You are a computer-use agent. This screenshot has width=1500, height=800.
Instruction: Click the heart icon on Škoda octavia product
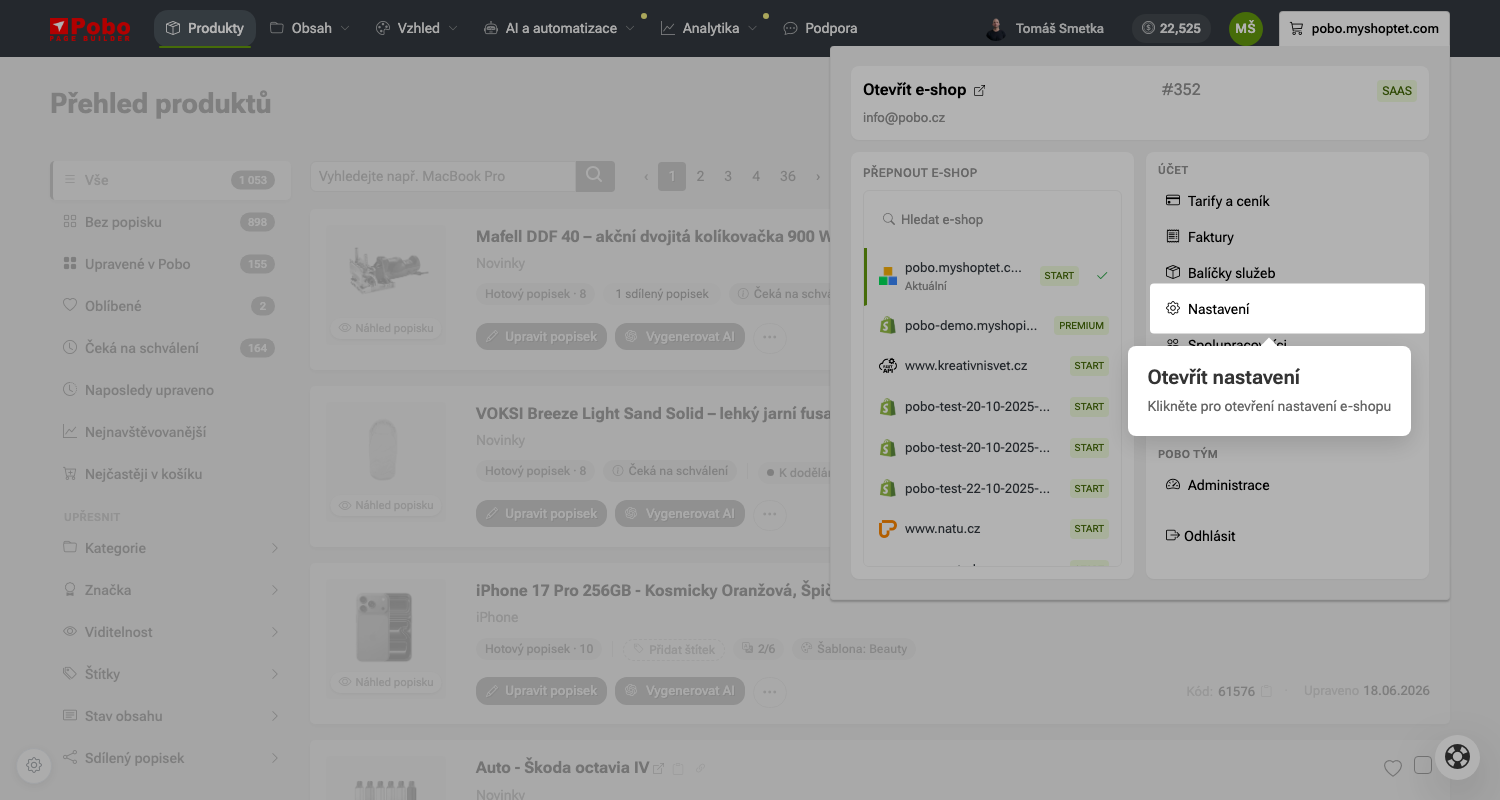(1392, 768)
